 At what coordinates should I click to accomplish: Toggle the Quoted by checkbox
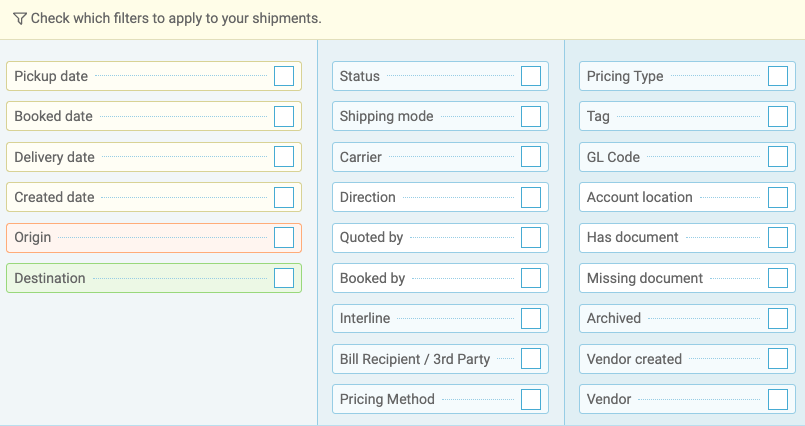coord(531,238)
